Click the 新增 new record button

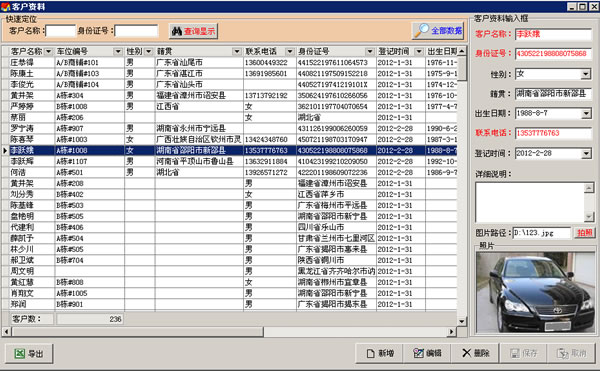tap(379, 353)
